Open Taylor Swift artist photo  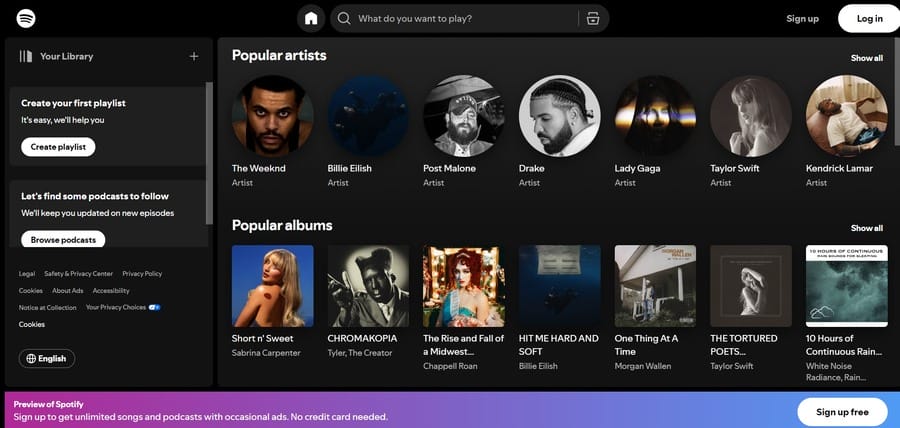[x=751, y=116]
